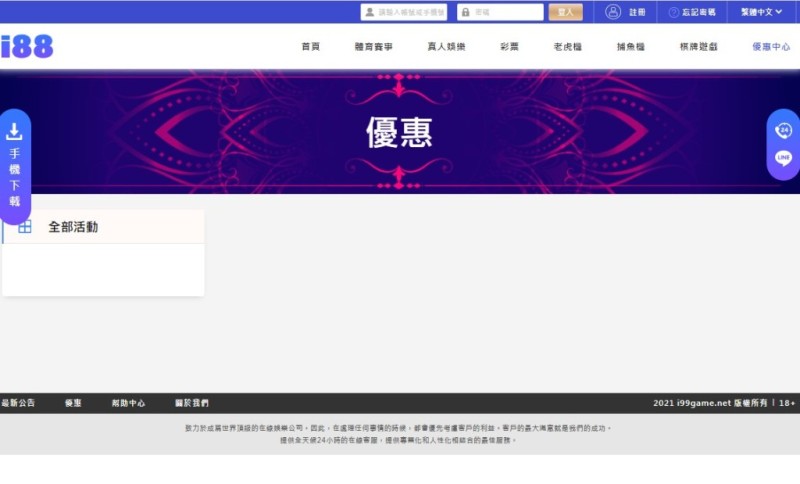The height and width of the screenshot is (484, 800).
Task: Open the 24-hour customer service icon
Action: (x=783, y=131)
